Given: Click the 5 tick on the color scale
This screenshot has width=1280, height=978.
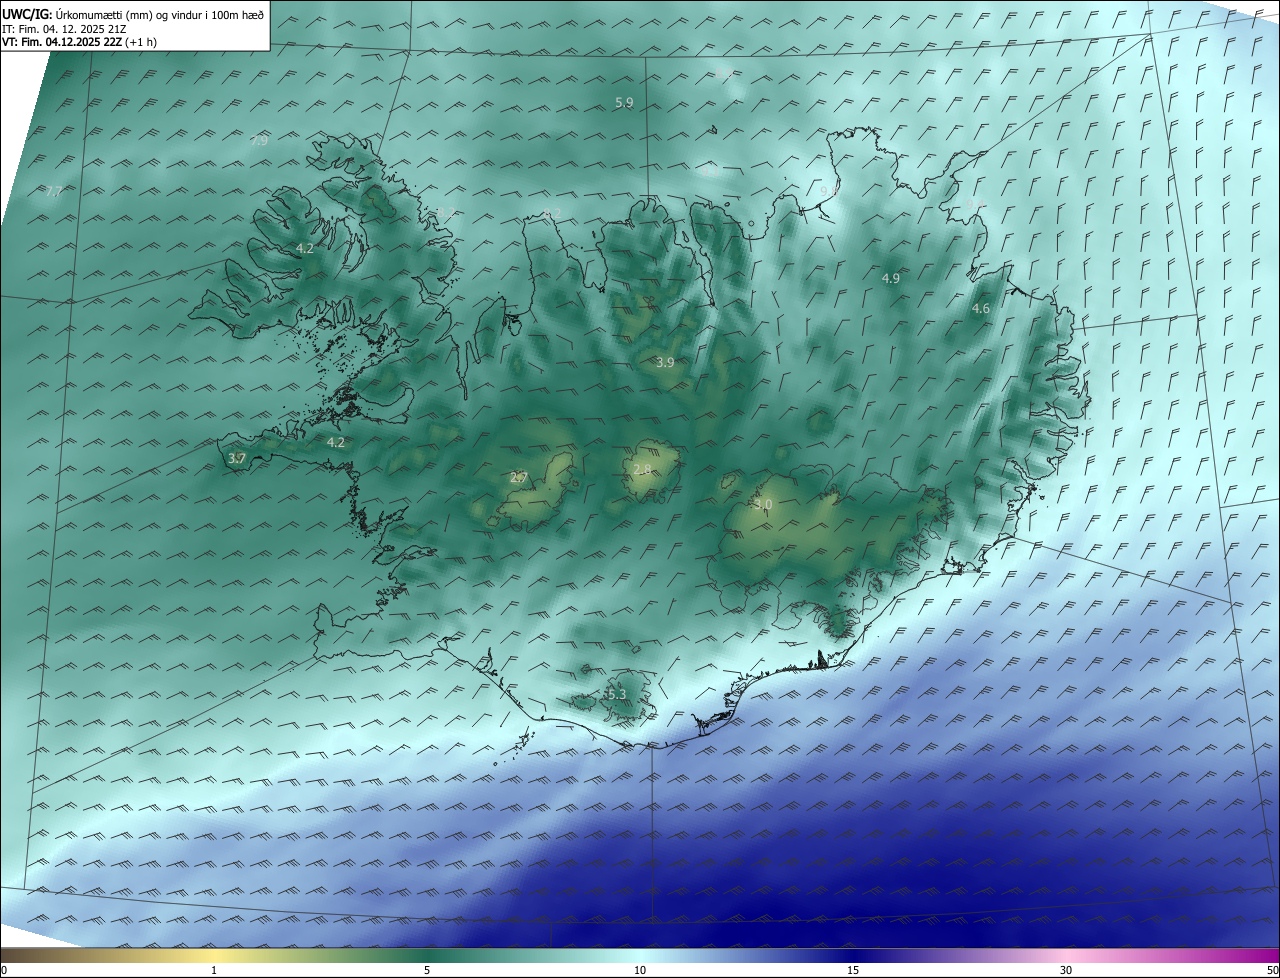Looking at the screenshot, I should [x=427, y=970].
